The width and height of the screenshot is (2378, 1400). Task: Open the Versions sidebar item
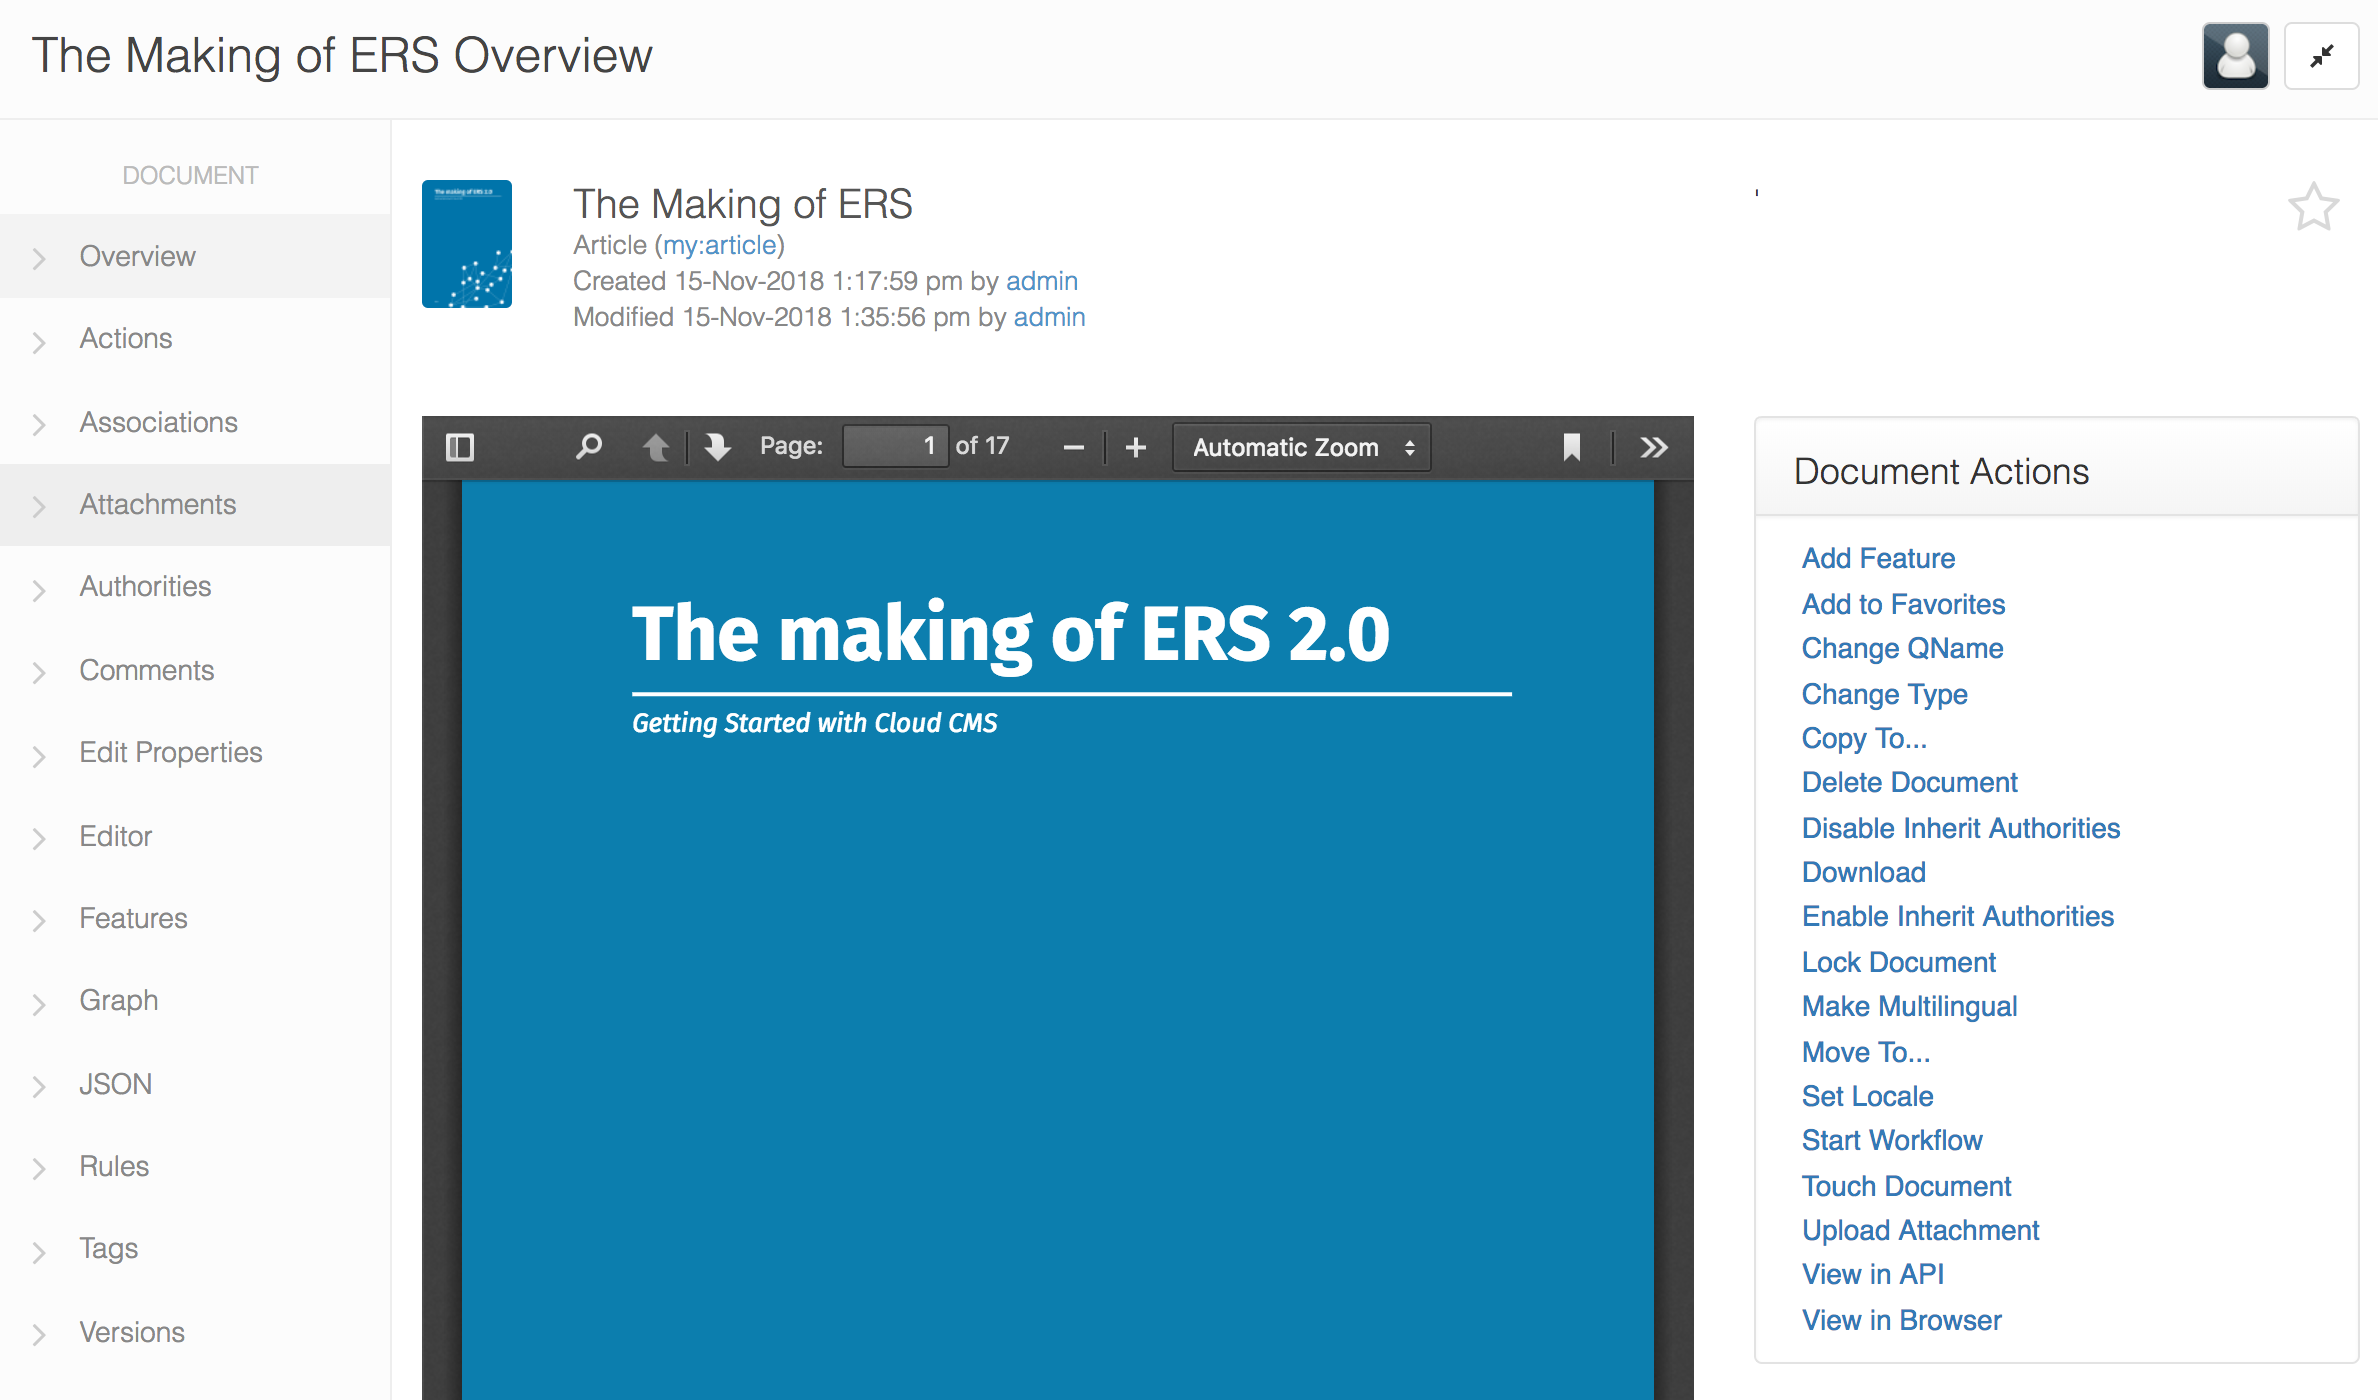pyautogui.click(x=195, y=1332)
